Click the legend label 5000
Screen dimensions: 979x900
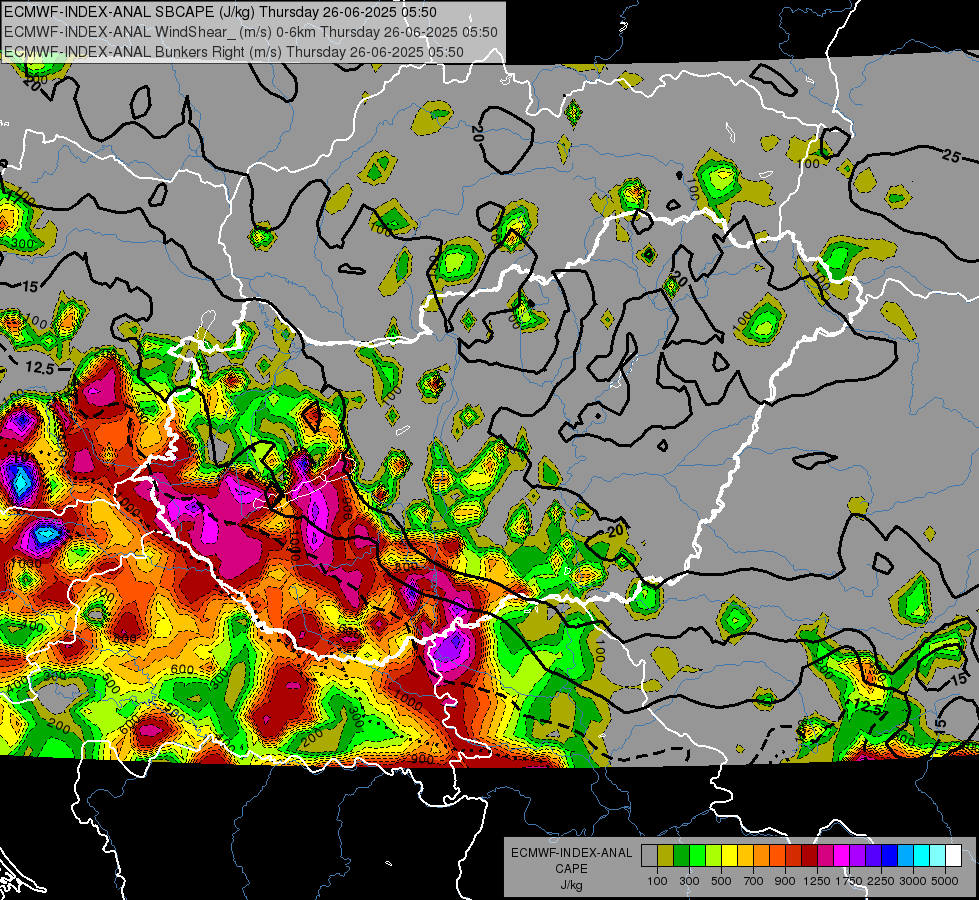click(945, 881)
